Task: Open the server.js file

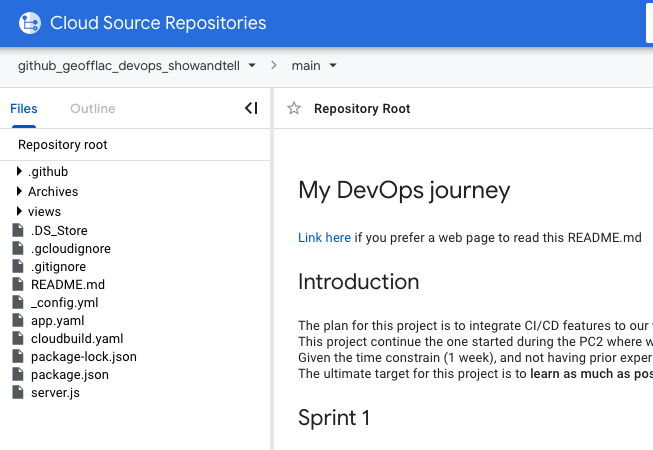Action: pyautogui.click(x=55, y=393)
